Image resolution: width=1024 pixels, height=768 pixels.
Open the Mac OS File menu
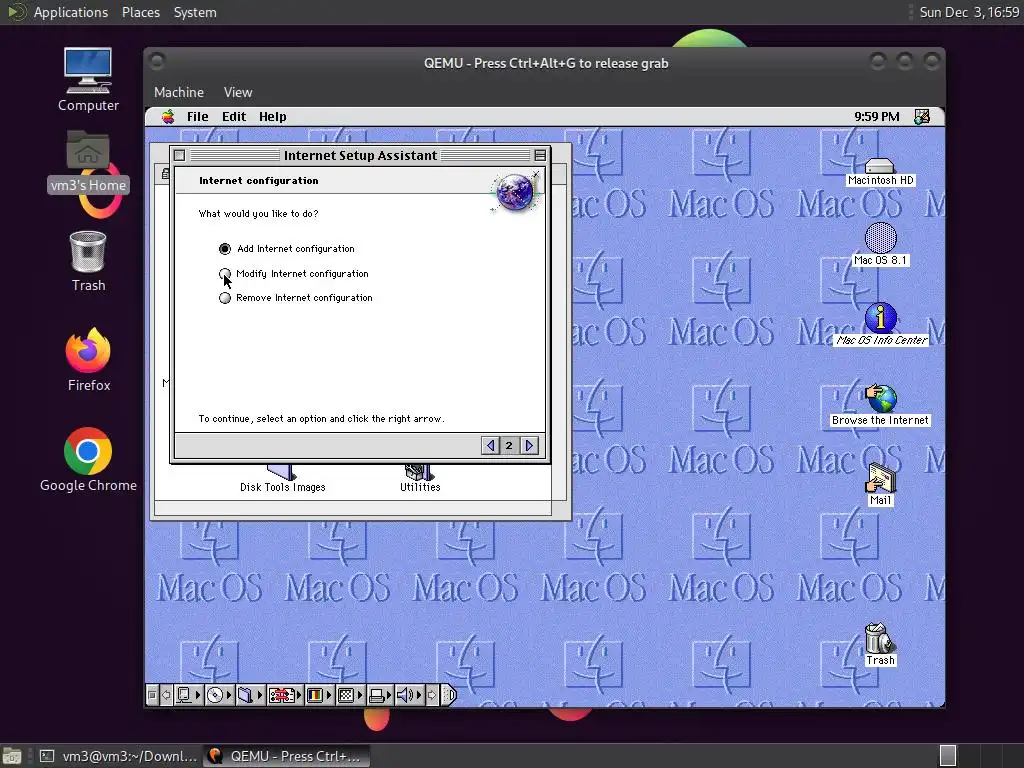coord(197,116)
